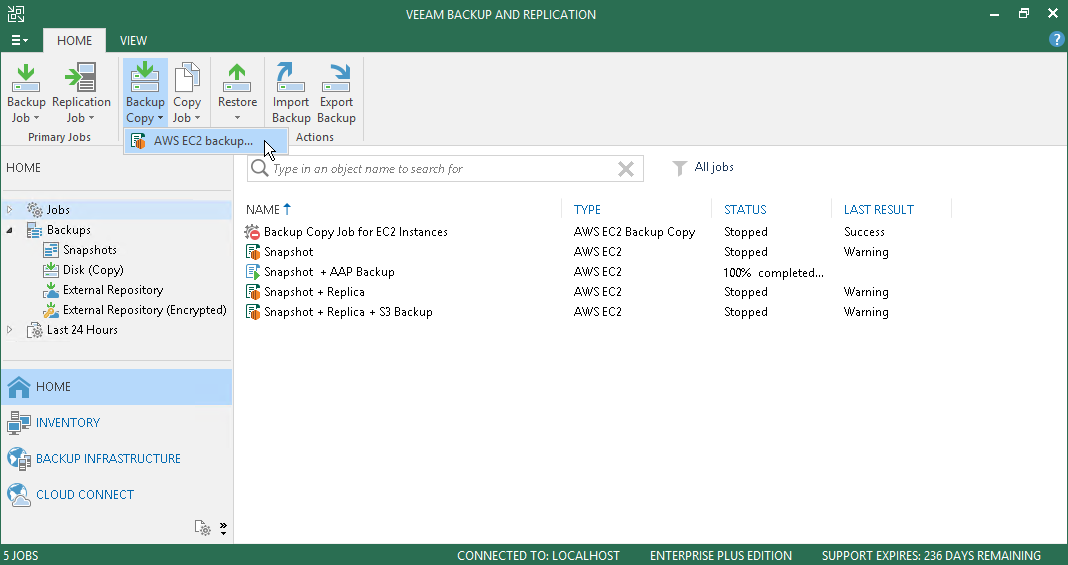
Task: Click the Snapshots tree icon
Action: [x=51, y=250]
